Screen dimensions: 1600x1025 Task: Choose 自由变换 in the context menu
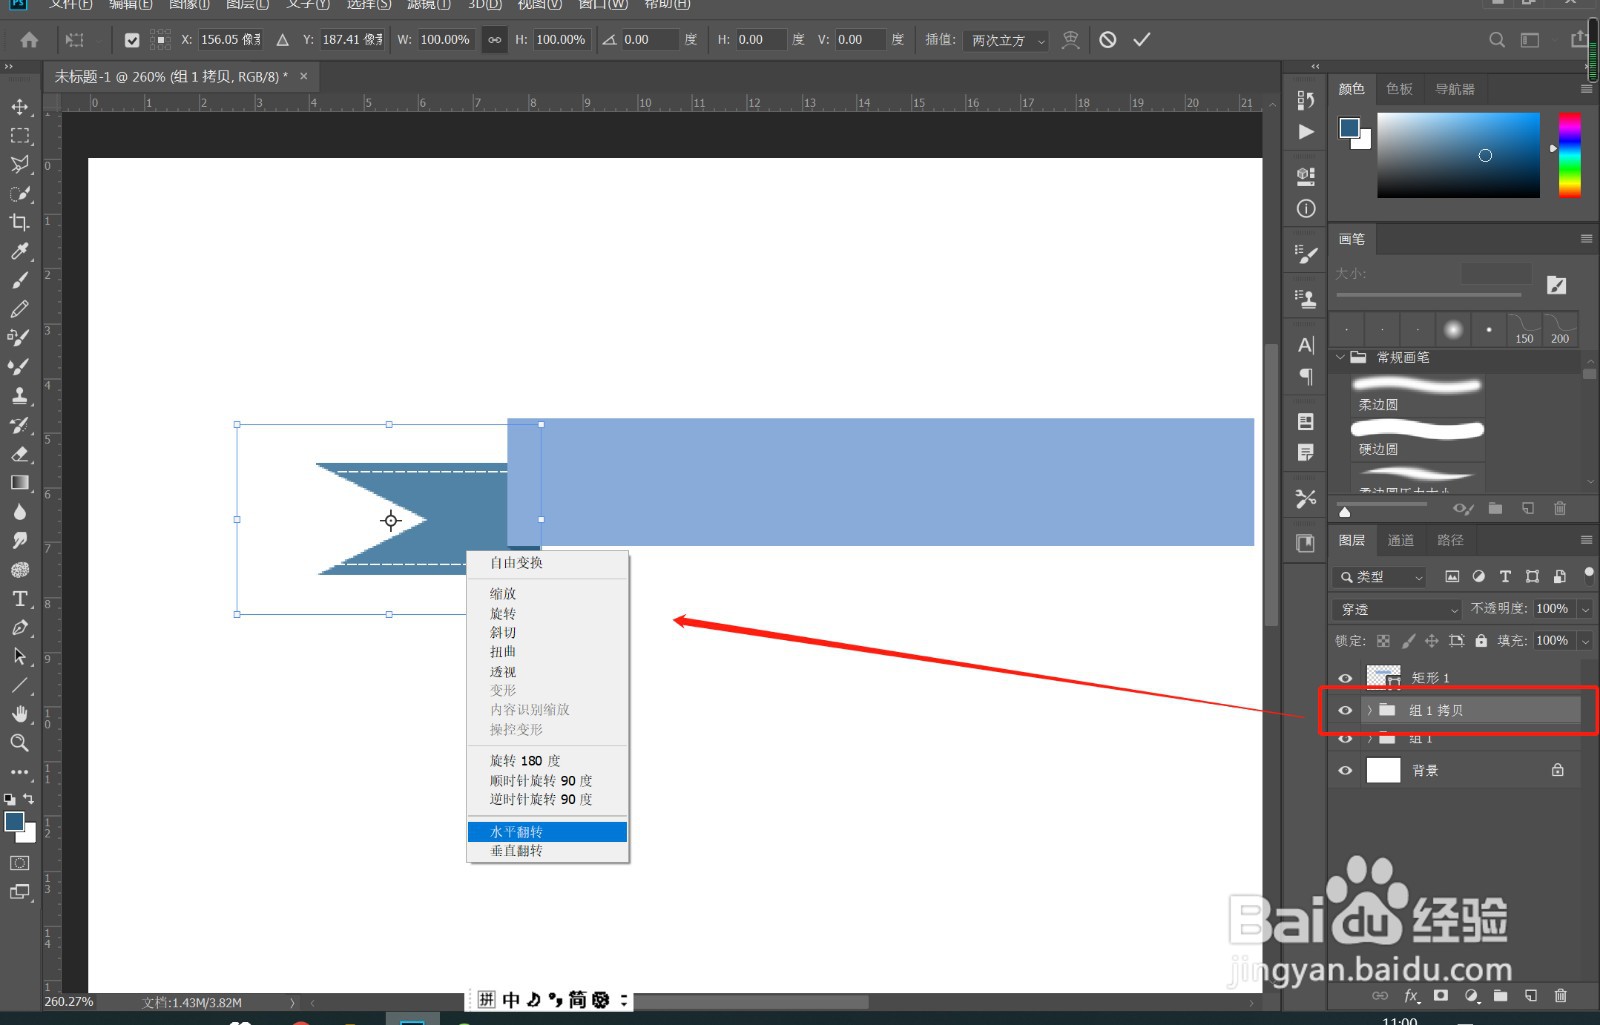click(x=547, y=563)
